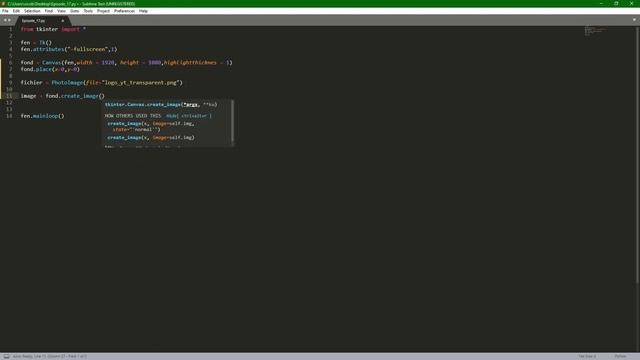The image size is (640, 360).
Task: Open the Preferences menu
Action: [x=124, y=11]
